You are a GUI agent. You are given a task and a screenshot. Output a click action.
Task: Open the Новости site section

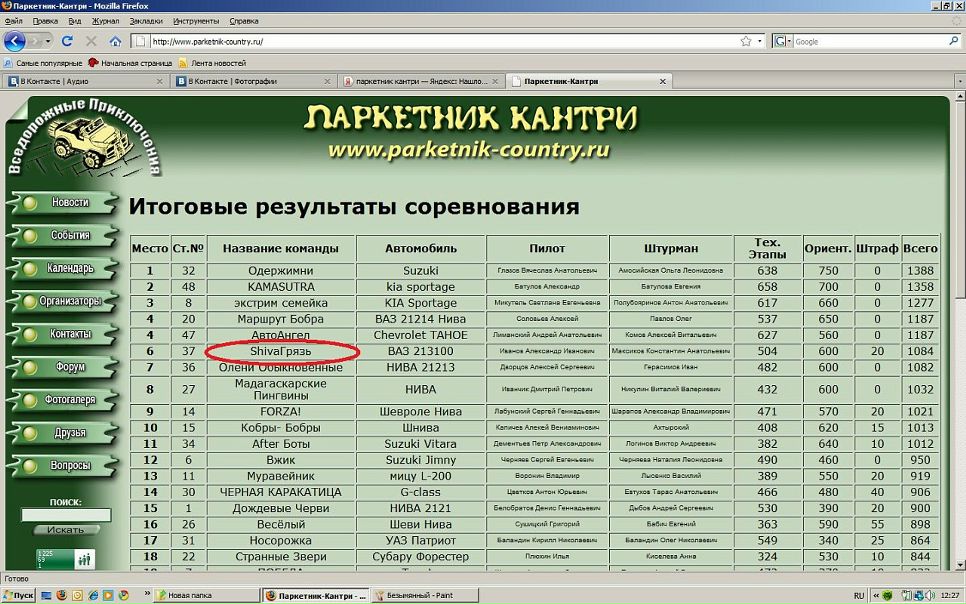(62, 202)
